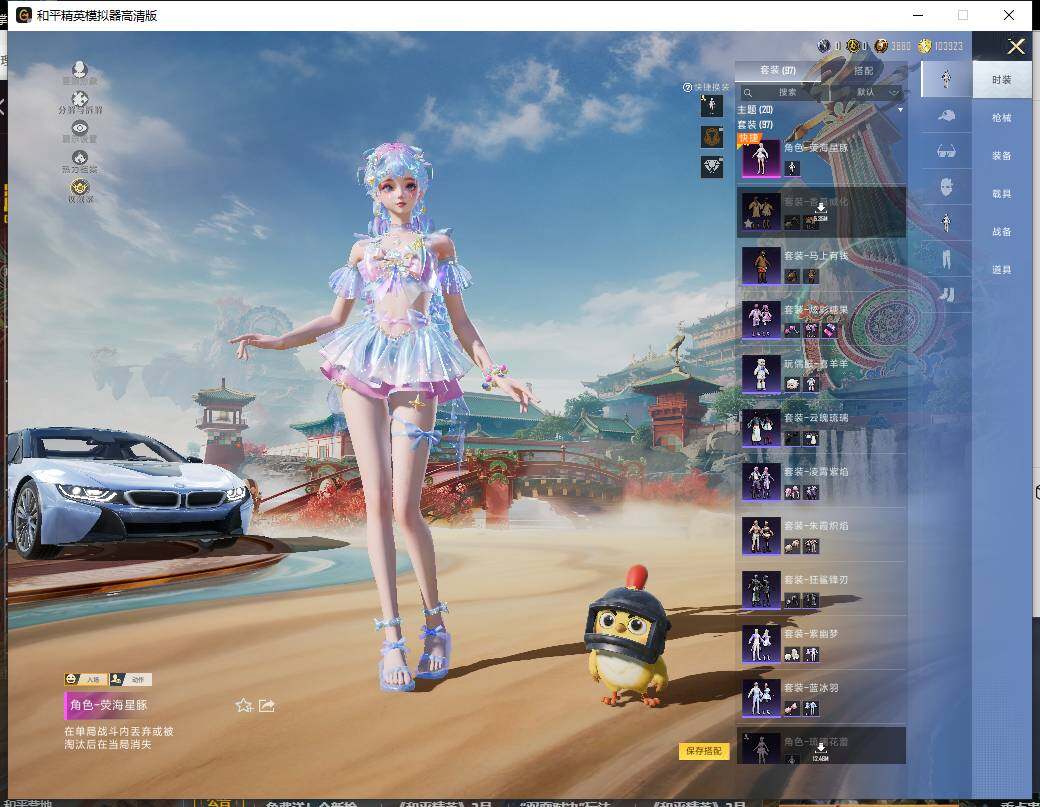Toggle the 显示设置 eye icon

pos(80,128)
